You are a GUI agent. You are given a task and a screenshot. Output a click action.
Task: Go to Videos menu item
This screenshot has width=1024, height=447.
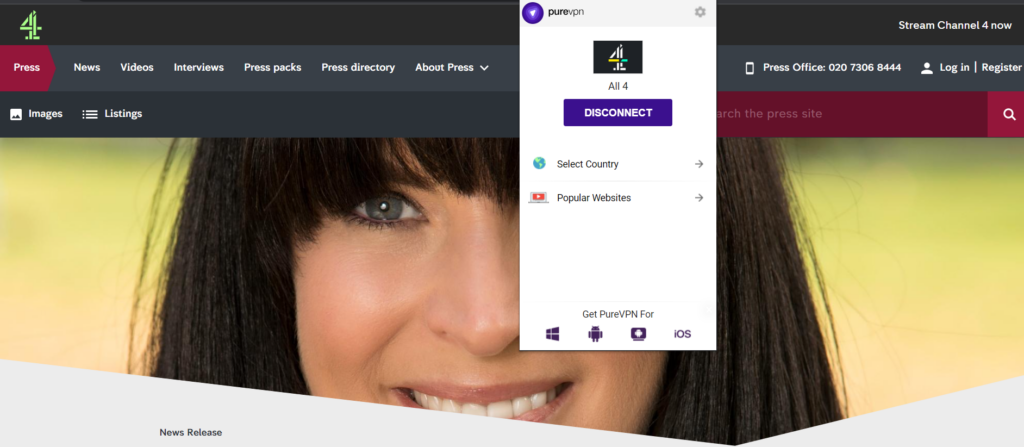click(137, 67)
